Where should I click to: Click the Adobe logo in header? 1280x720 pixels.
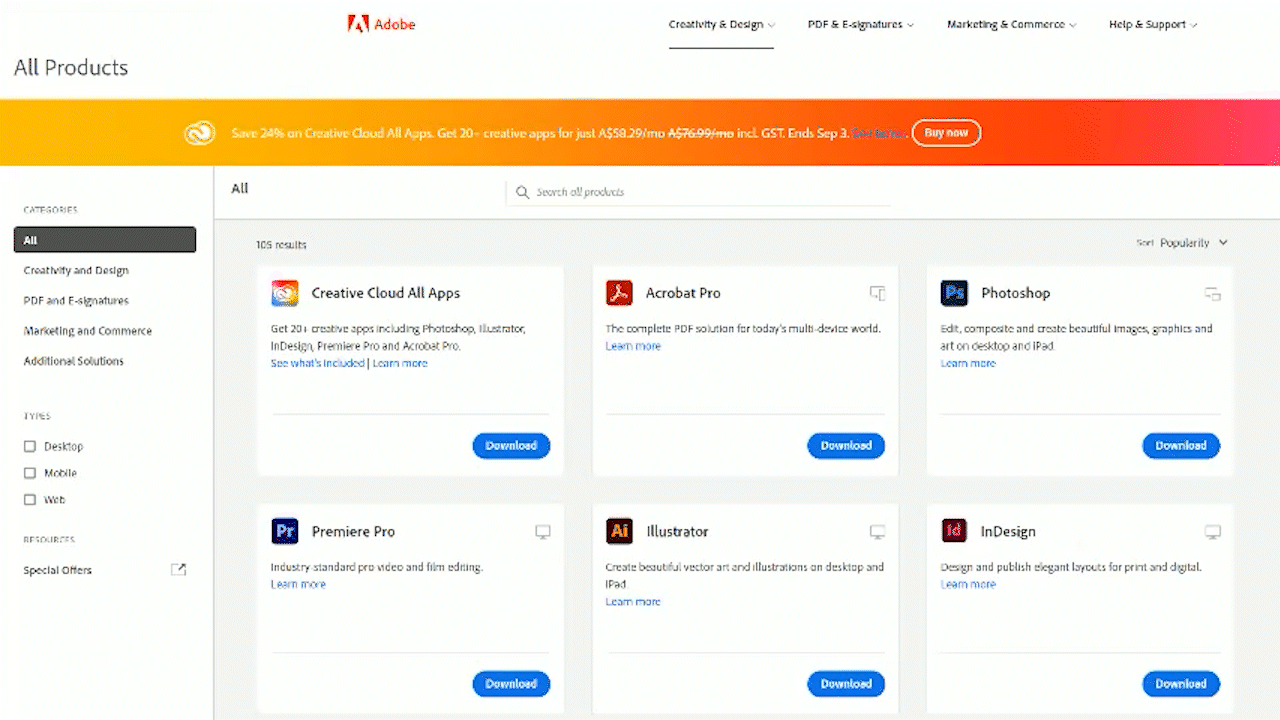point(381,24)
